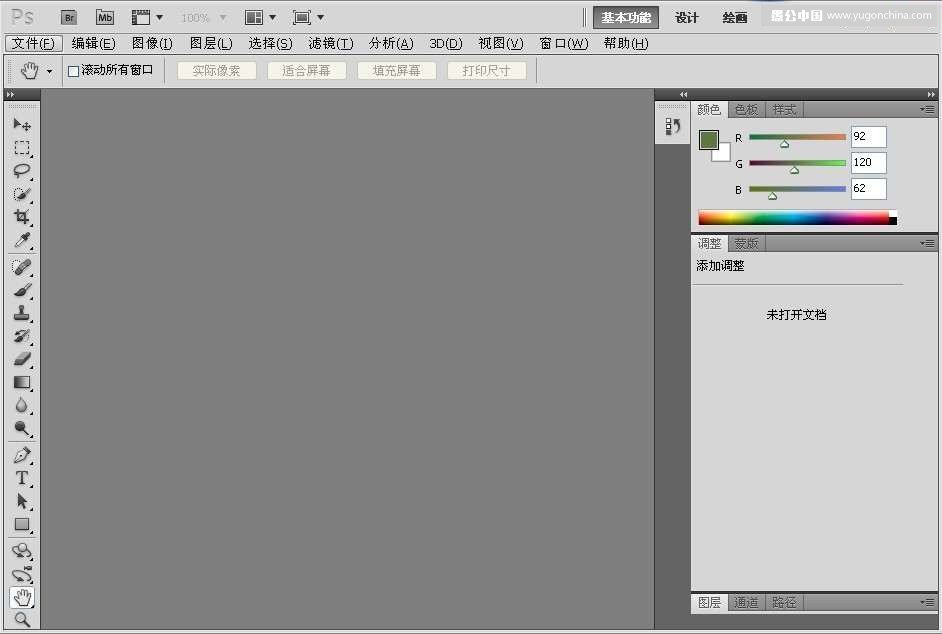
Task: Switch to the 通道 tab
Action: point(746,602)
